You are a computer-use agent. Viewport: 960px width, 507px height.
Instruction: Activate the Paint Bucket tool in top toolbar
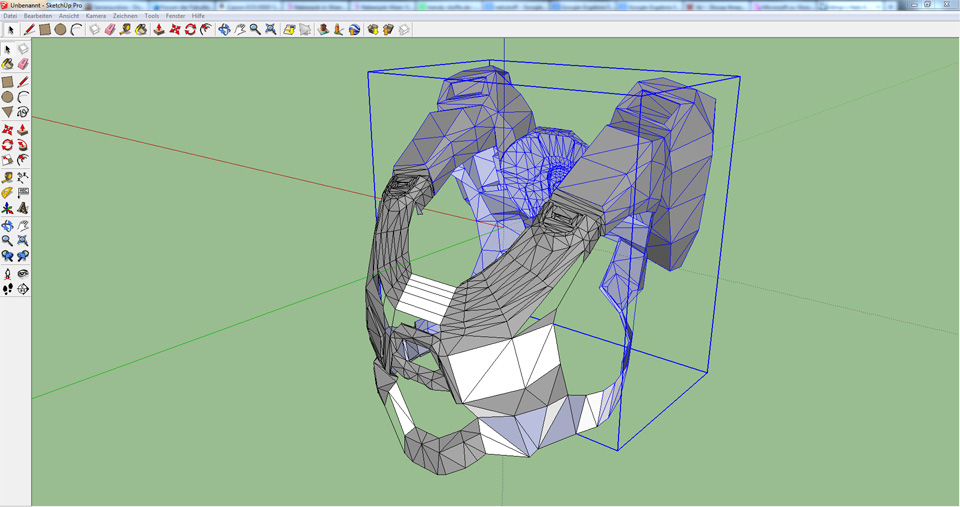point(141,30)
